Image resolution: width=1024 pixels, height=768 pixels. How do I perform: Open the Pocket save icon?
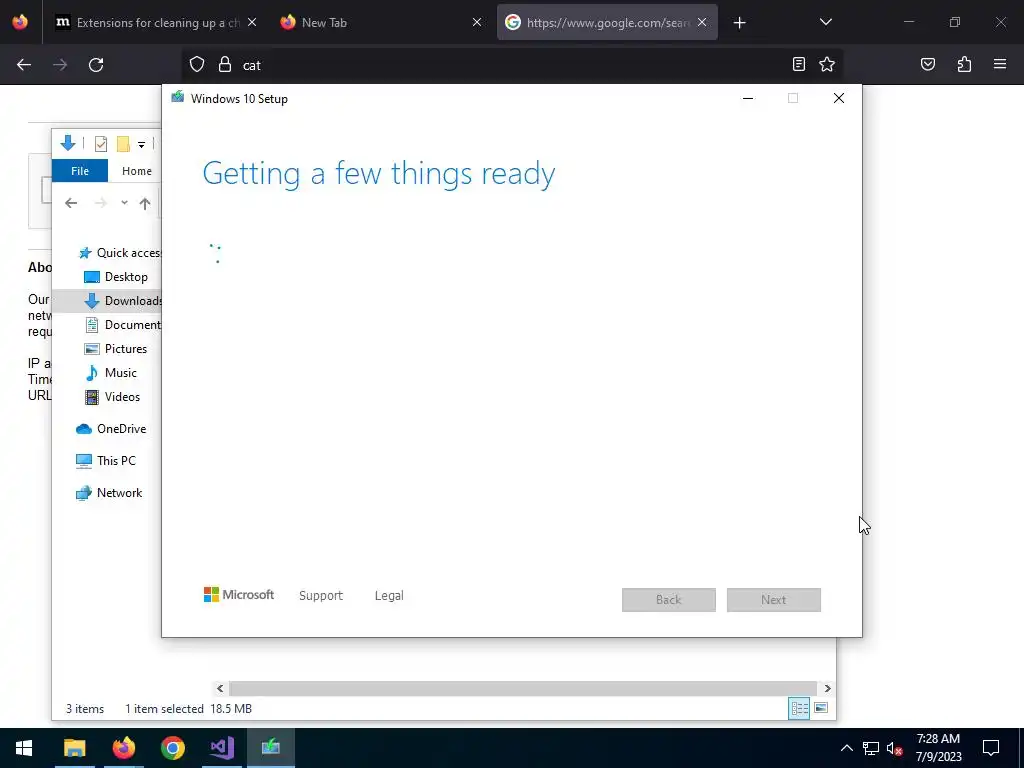(927, 64)
